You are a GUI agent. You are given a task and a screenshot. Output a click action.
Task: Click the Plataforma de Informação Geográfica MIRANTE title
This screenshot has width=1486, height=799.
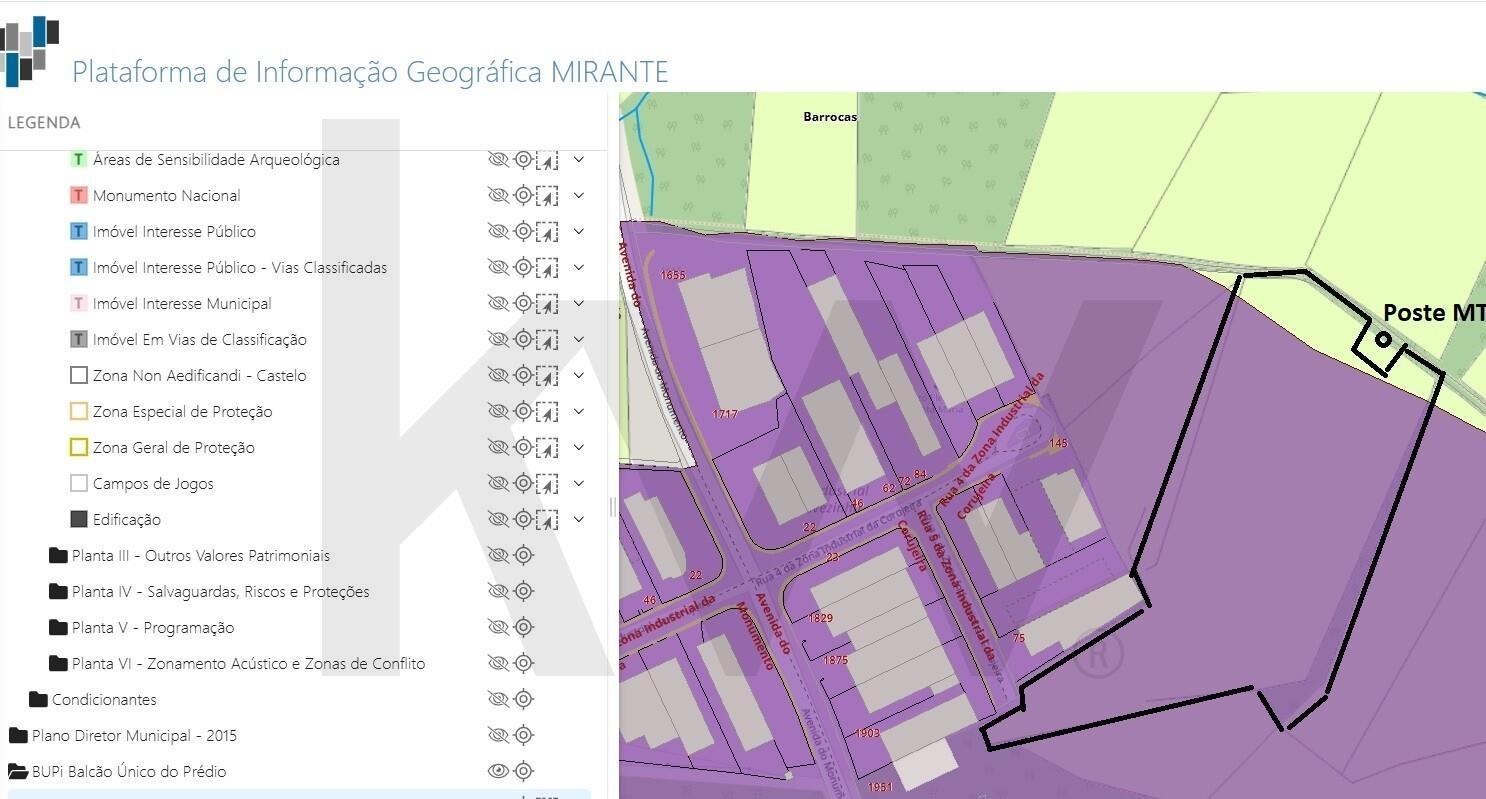point(370,72)
